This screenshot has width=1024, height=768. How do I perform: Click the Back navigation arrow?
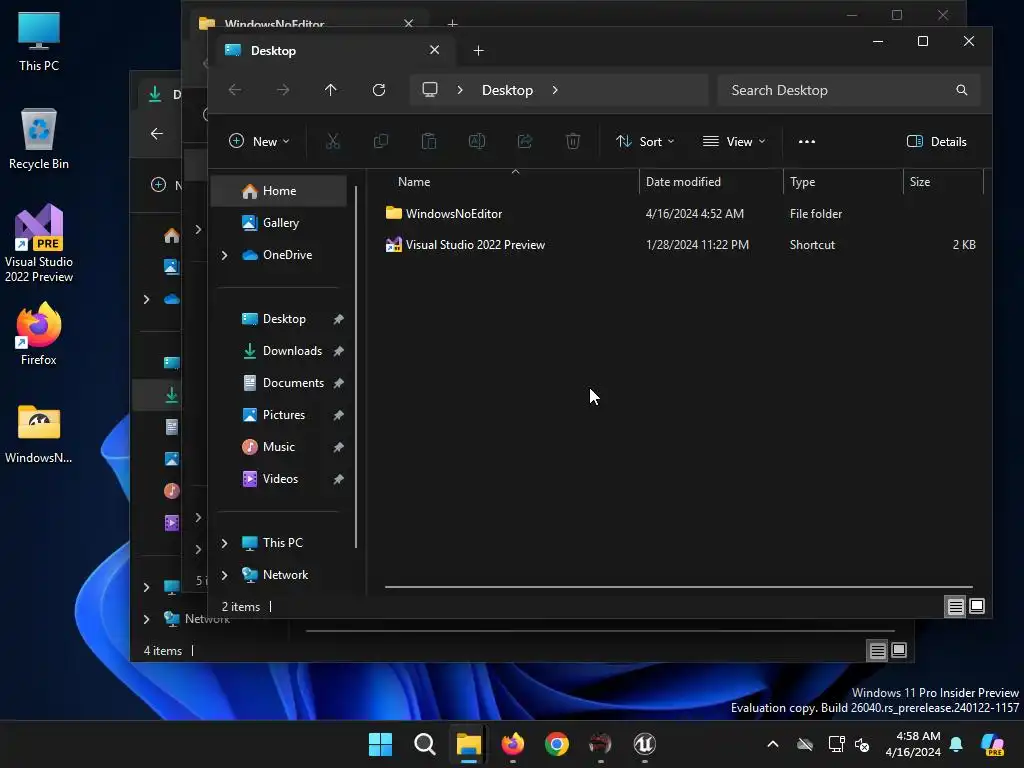coord(234,89)
